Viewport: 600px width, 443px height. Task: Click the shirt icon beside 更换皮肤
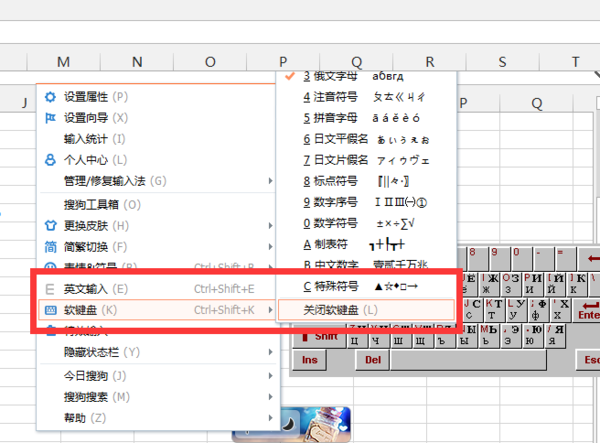pos(50,226)
